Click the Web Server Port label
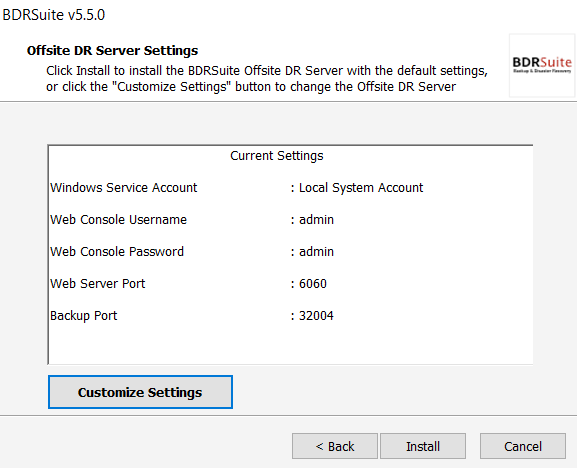This screenshot has width=577, height=468. coord(98,284)
